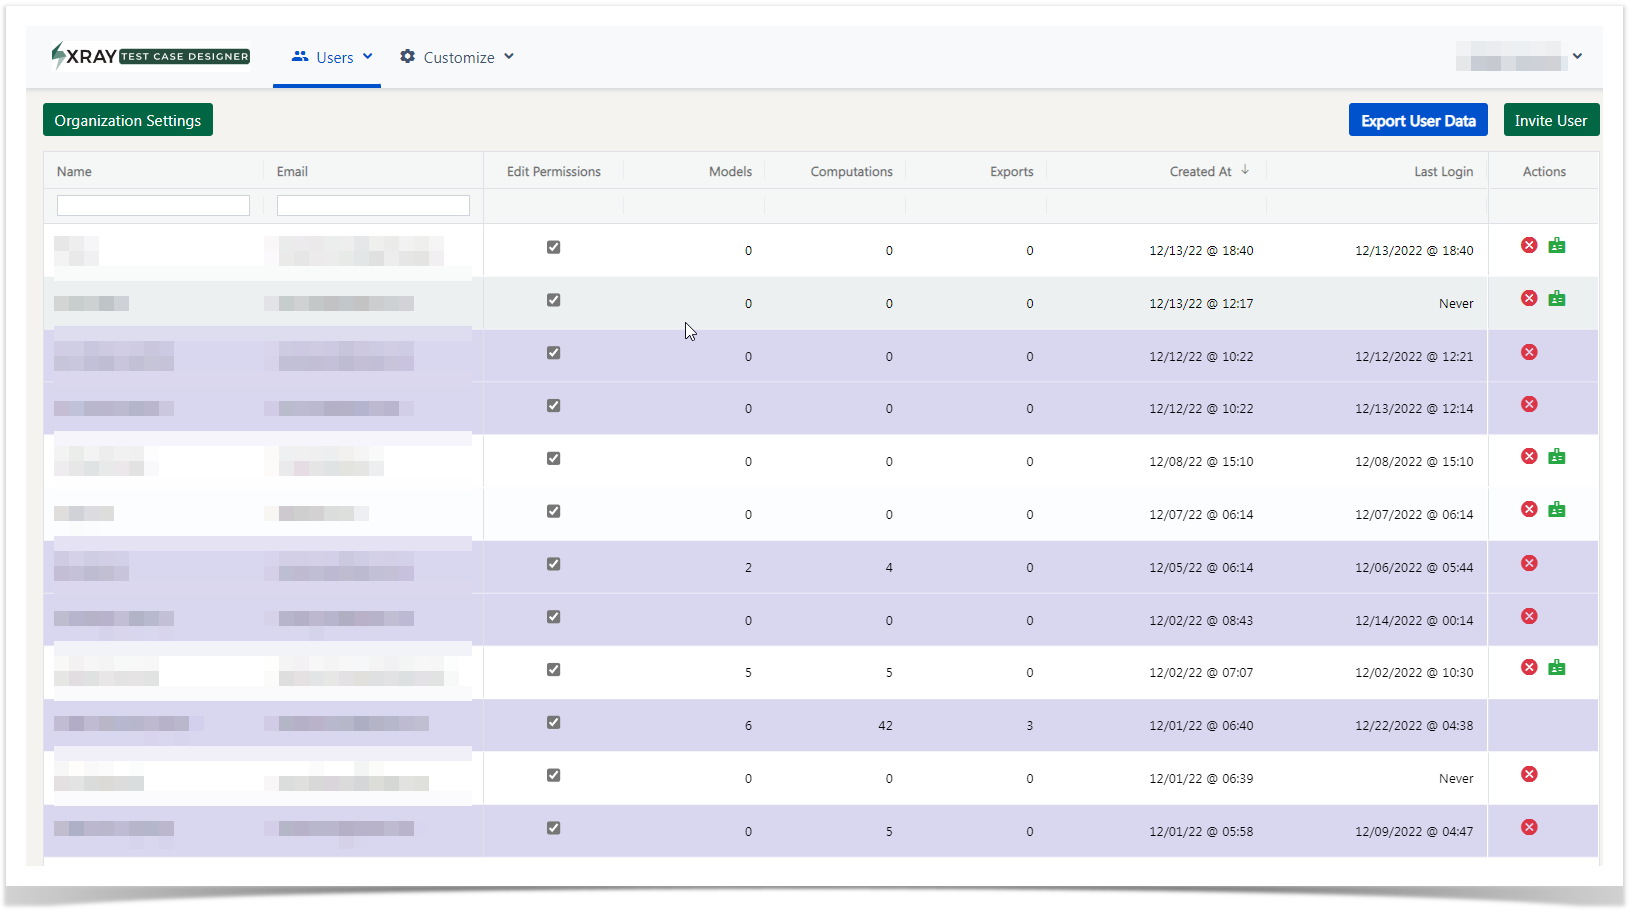
Task: Delete user created 12/13/22 @ 18:40
Action: pos(1529,245)
